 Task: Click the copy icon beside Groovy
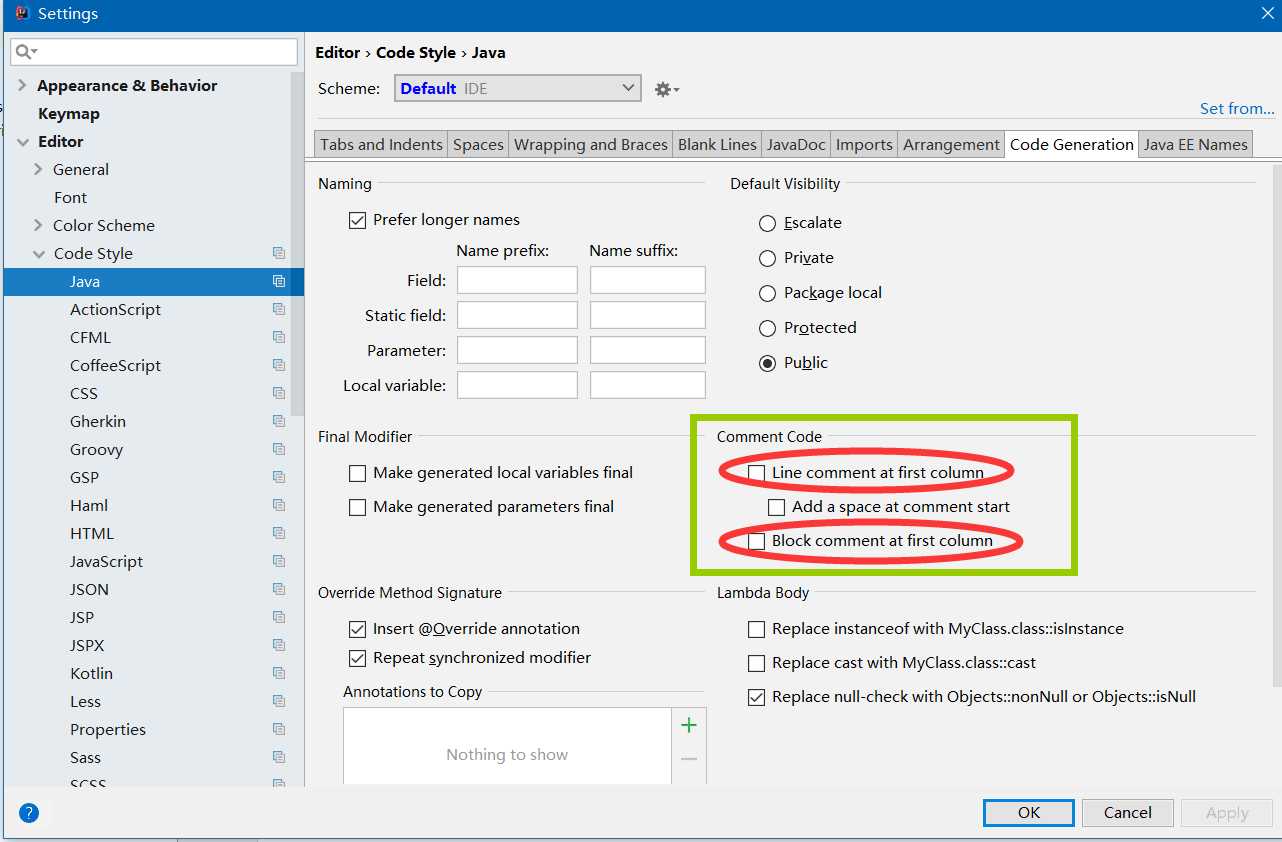pos(279,449)
